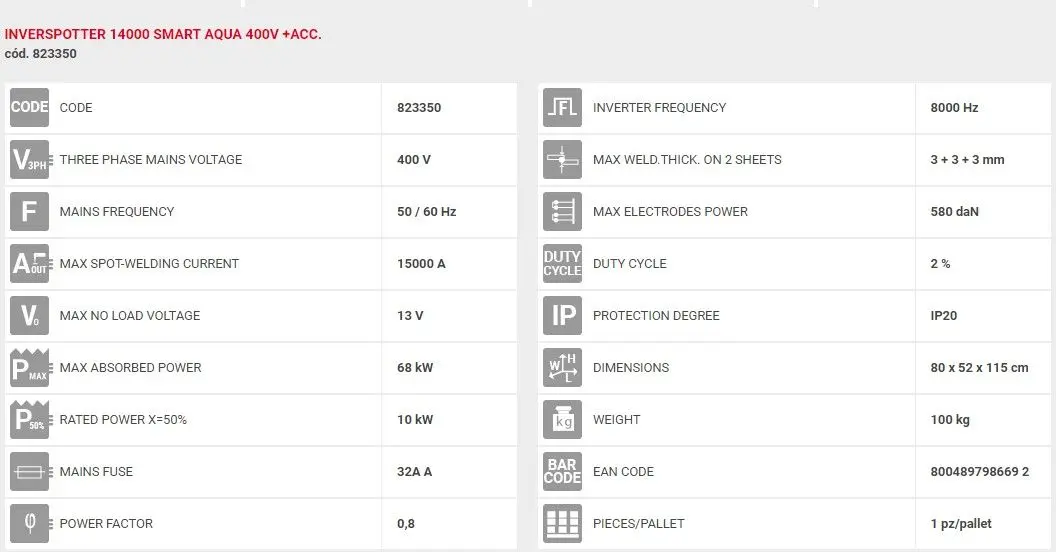Click the weight kg icon
This screenshot has height=552, width=1056.
pyautogui.click(x=562, y=420)
